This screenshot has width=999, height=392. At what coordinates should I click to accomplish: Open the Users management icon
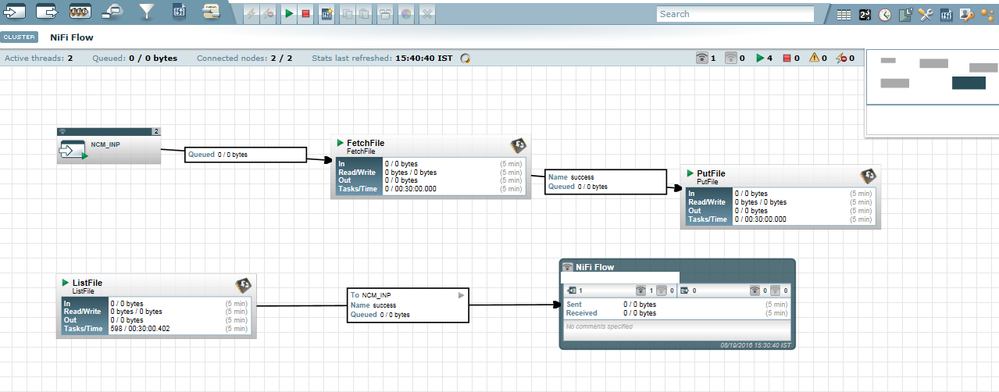pos(967,15)
